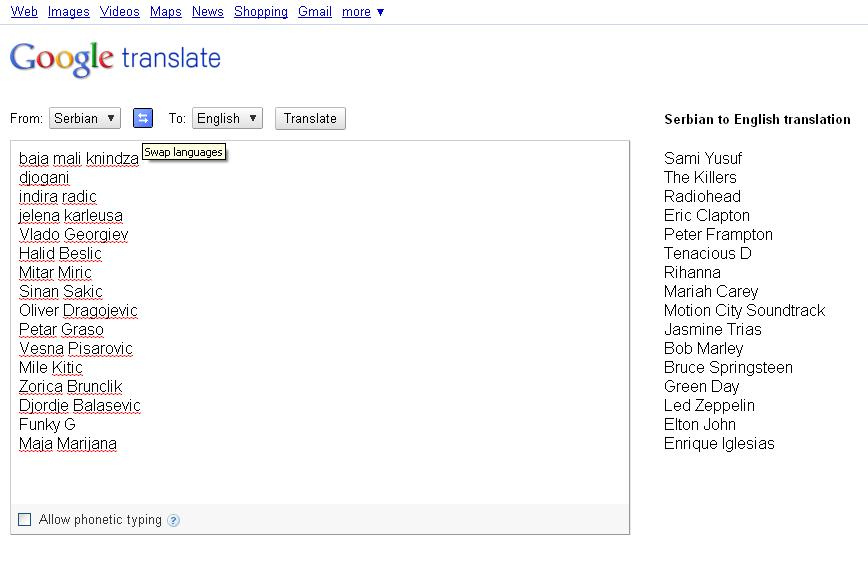Open the phonetic typing help icon
Image resolution: width=868 pixels, height=579 pixels.
(x=173, y=520)
